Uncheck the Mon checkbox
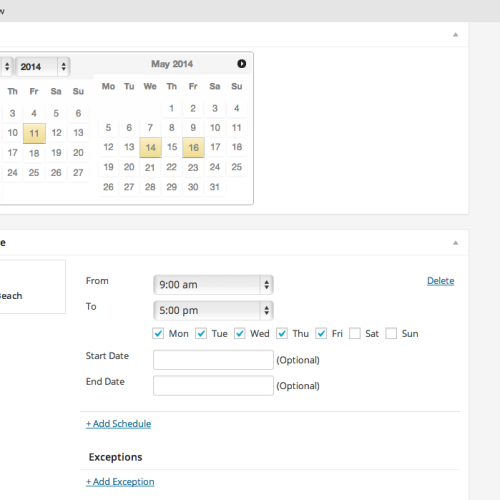500x500 pixels. [x=158, y=333]
